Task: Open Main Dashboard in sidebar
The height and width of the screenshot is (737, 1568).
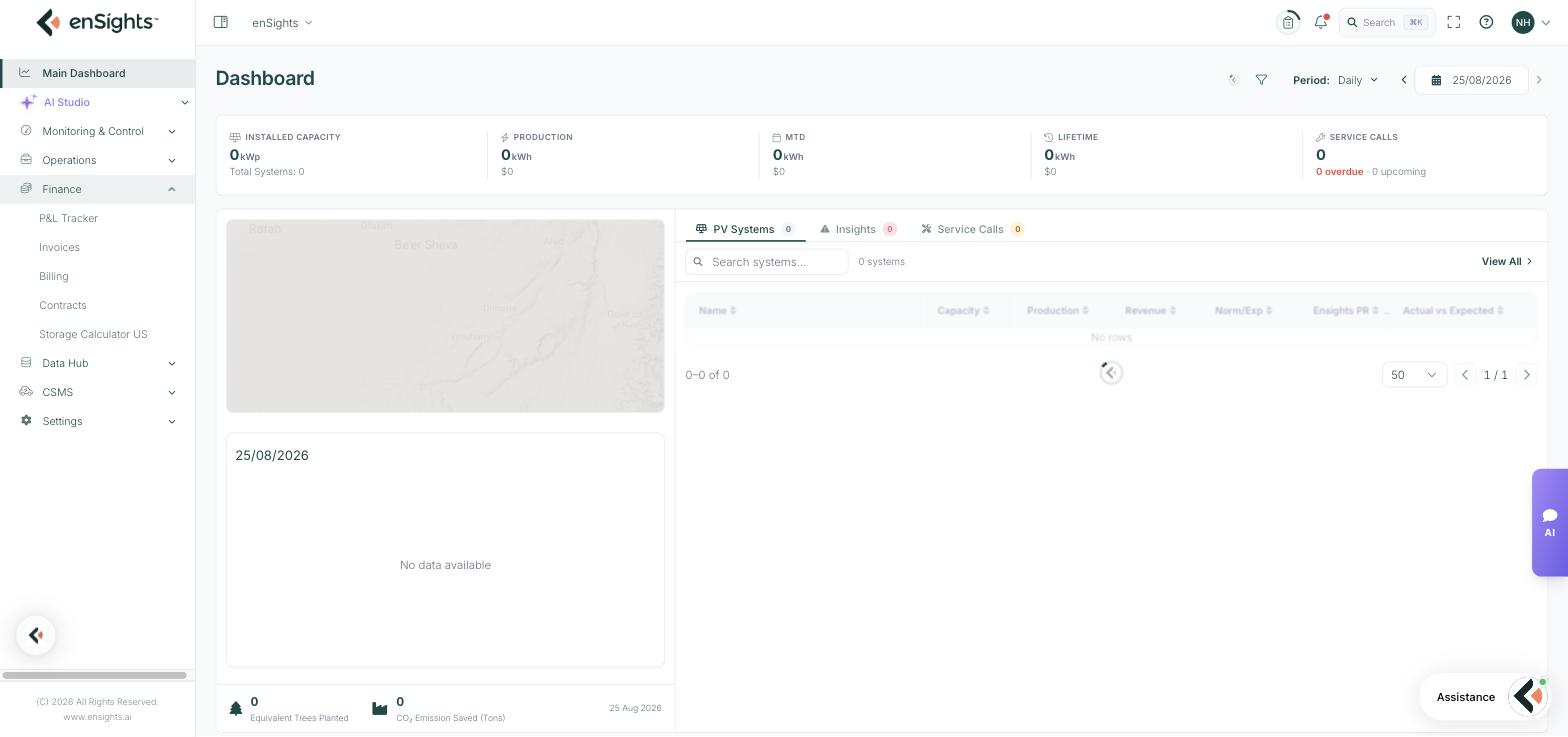Action: (x=97, y=73)
